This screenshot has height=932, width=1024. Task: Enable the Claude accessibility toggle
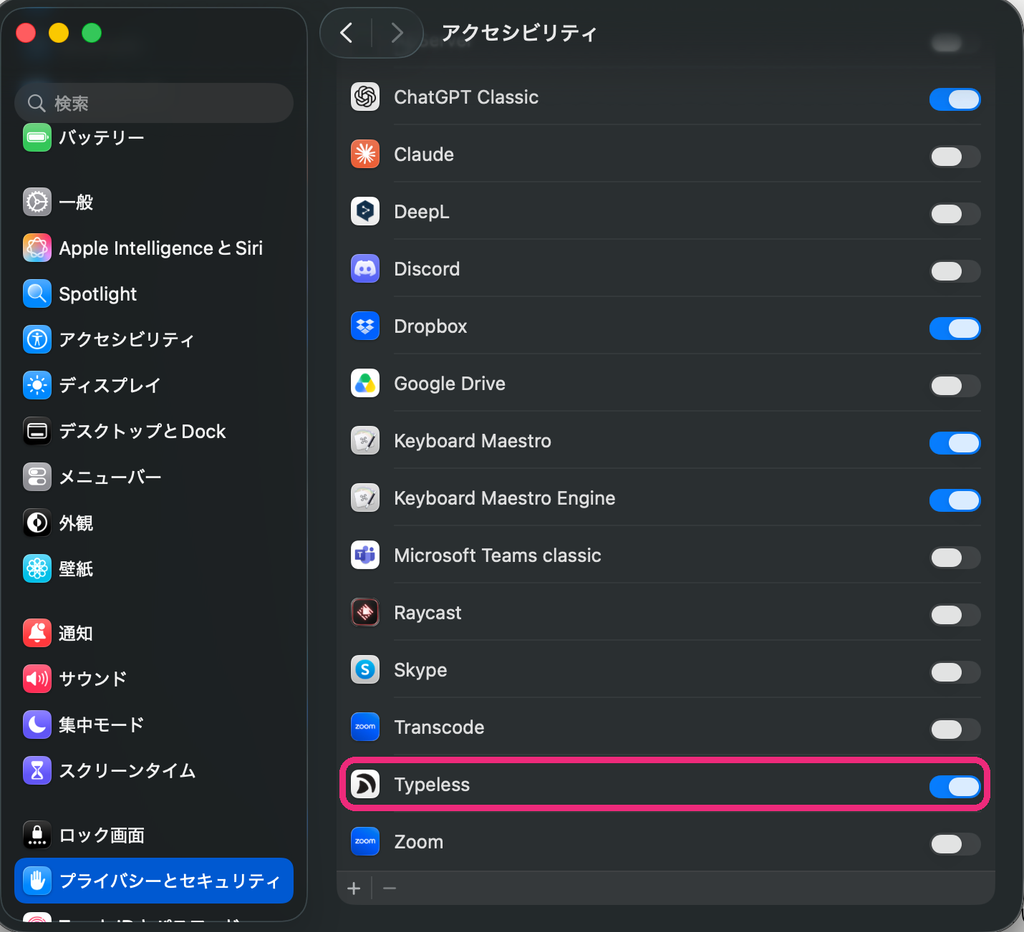coord(955,157)
